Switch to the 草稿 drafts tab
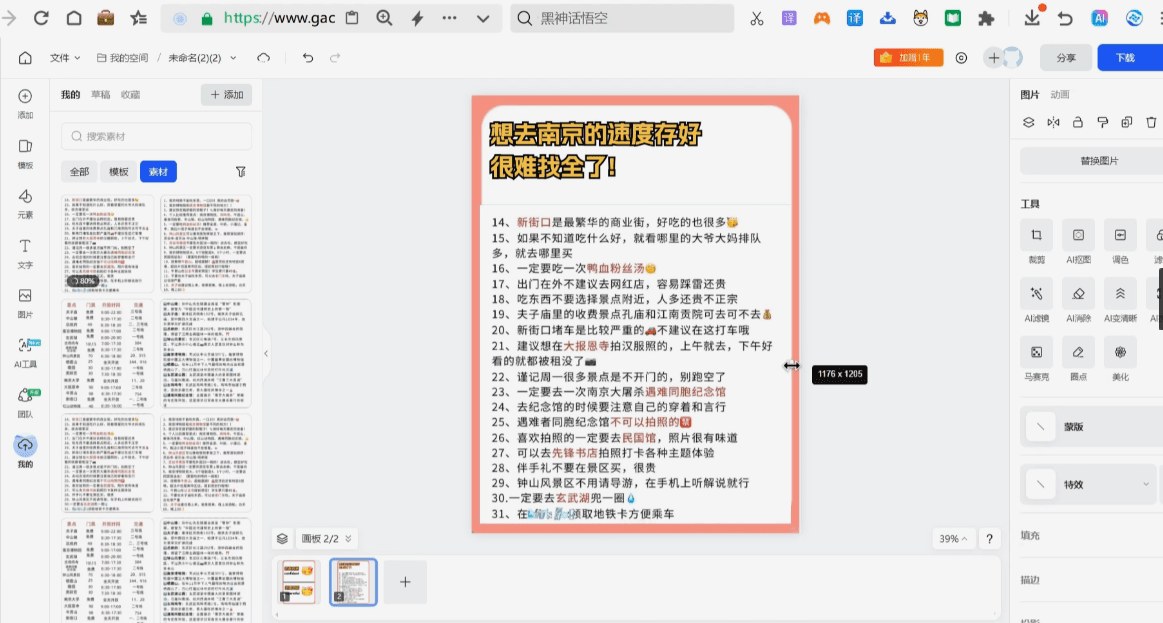This screenshot has height=623, width=1163. 100,94
